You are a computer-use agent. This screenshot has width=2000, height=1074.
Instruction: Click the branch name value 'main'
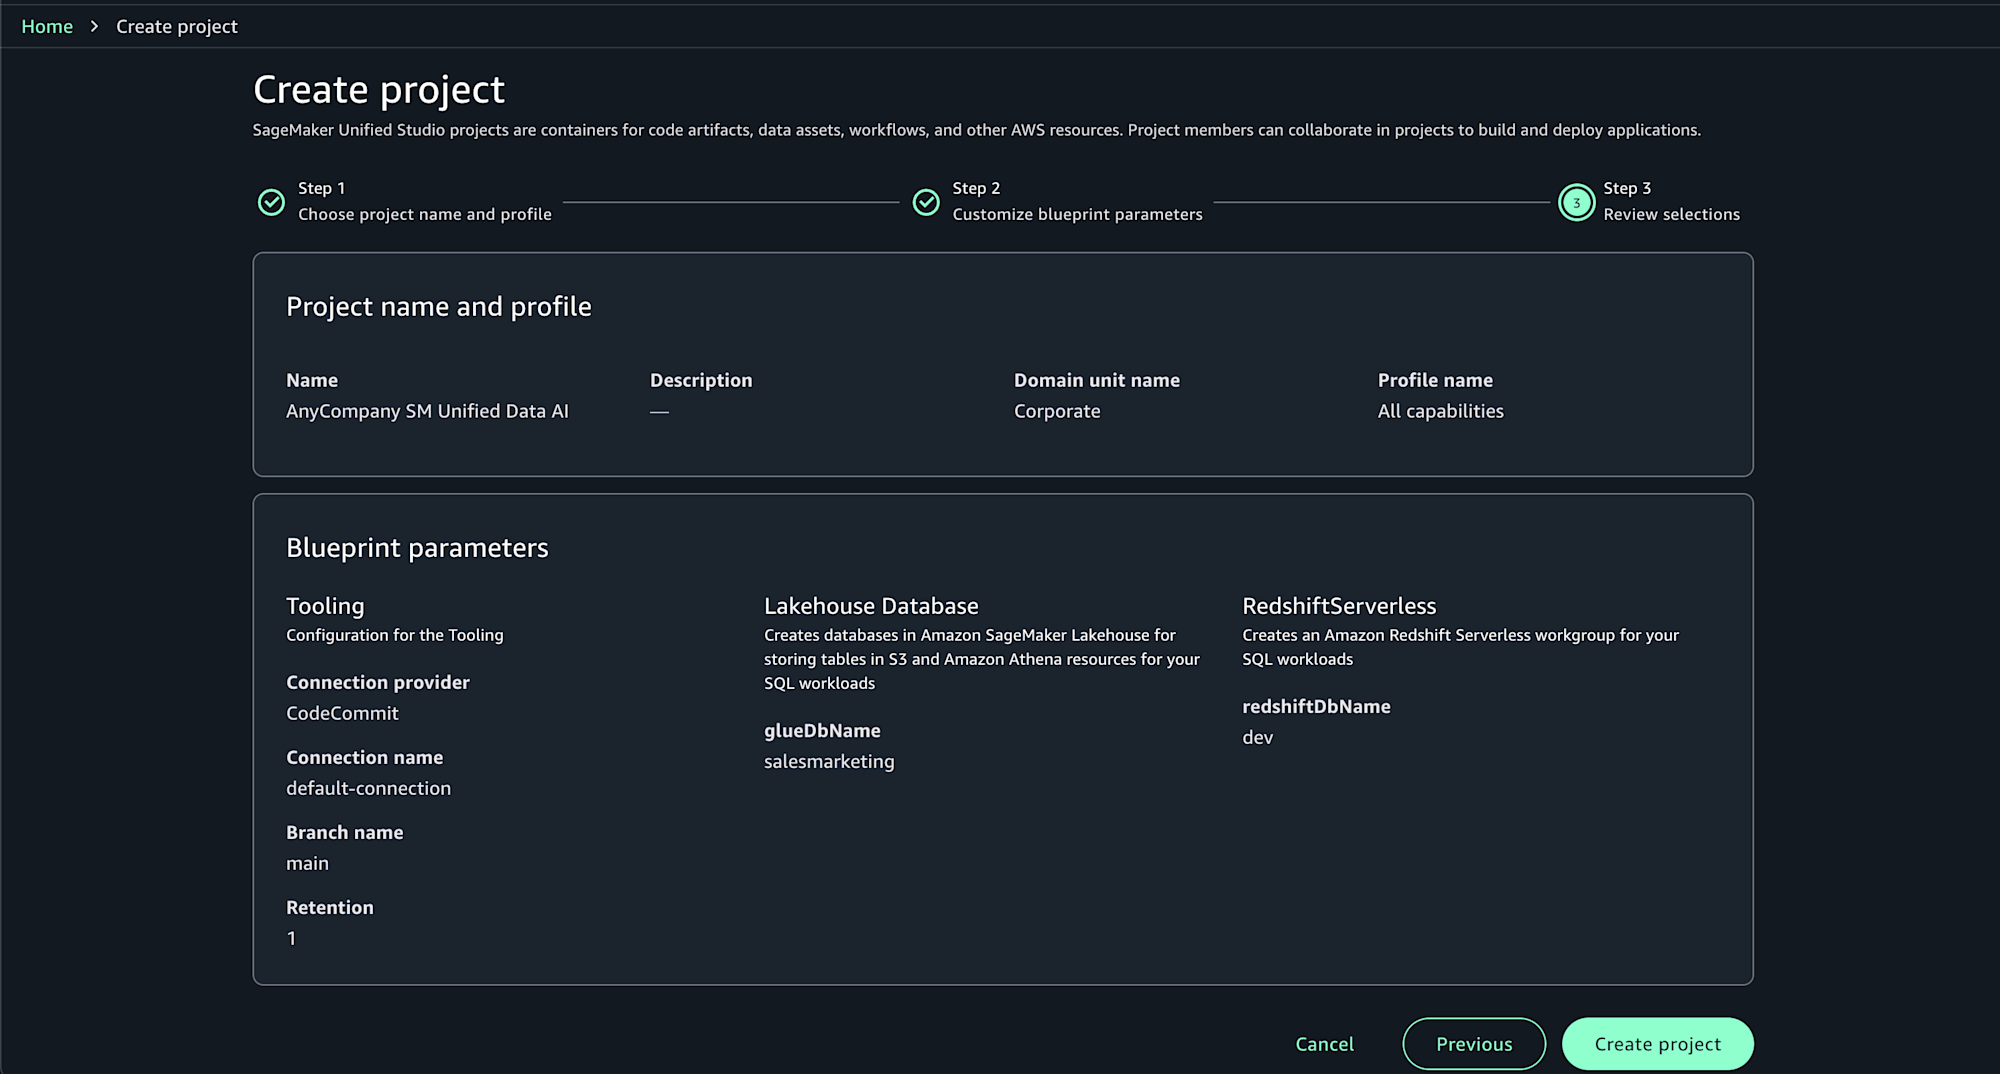(x=307, y=863)
